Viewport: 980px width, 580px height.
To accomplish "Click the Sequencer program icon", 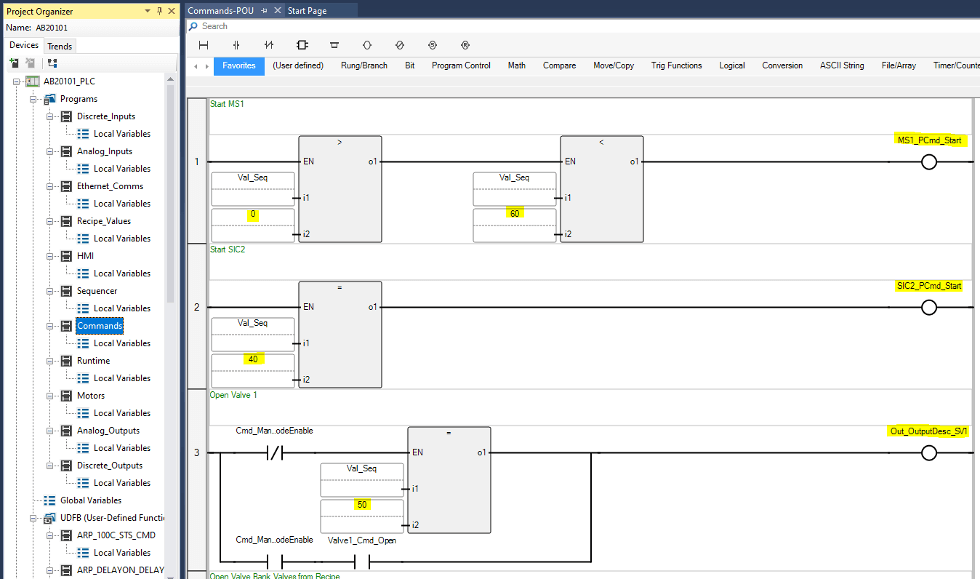I will point(66,291).
